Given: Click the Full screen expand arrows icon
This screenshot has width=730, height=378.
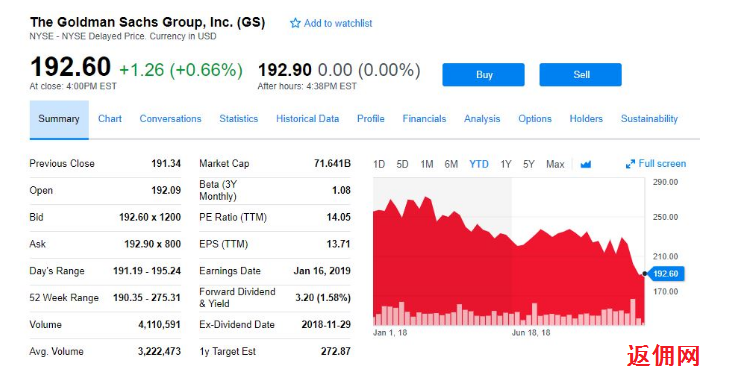Looking at the screenshot, I should click(630, 164).
